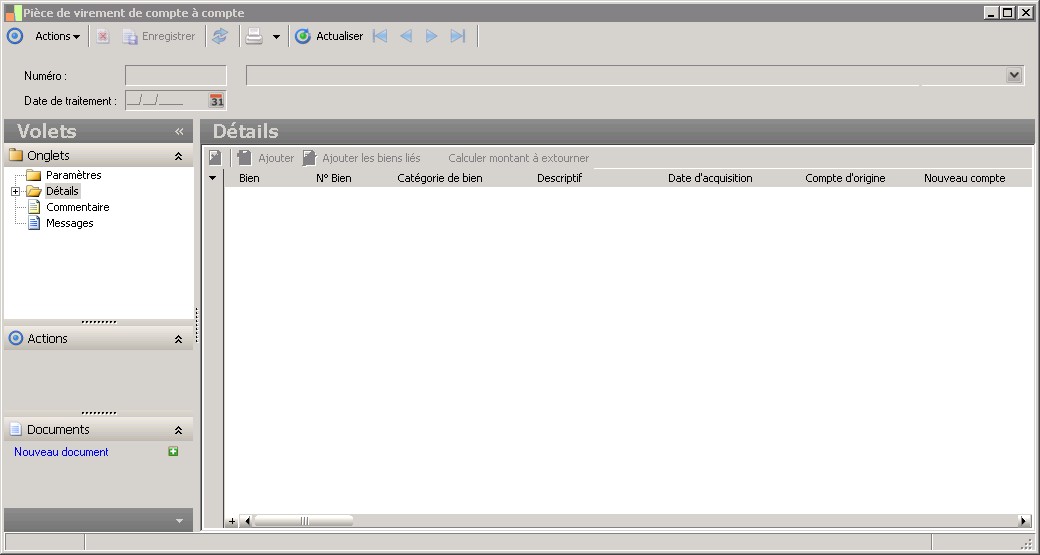Click the Bien column header
The height and width of the screenshot is (555, 1040).
pyautogui.click(x=249, y=178)
